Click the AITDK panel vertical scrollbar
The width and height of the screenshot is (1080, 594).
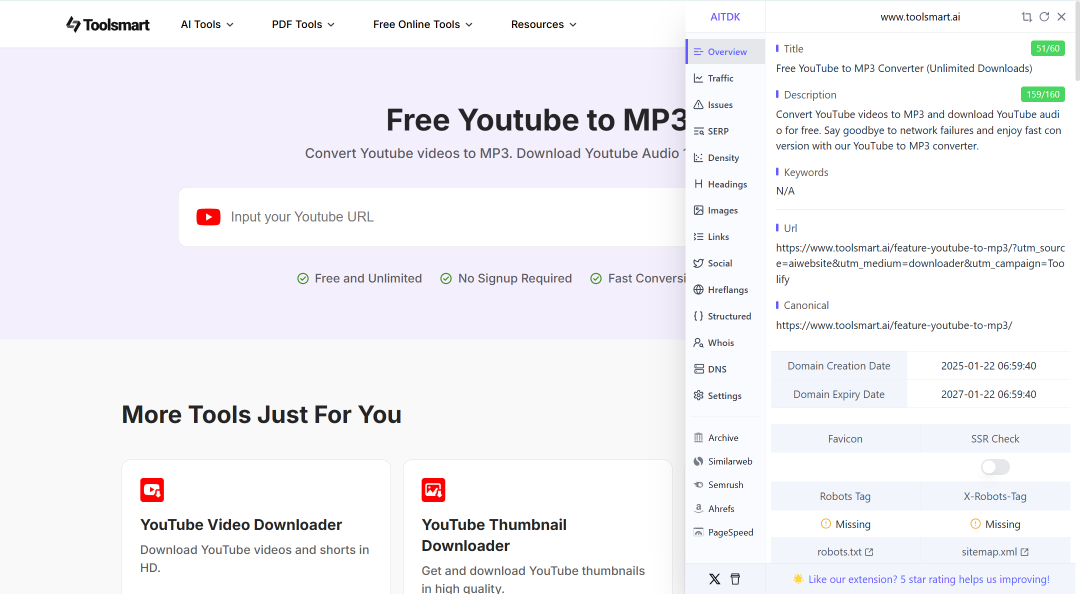(x=1076, y=41)
